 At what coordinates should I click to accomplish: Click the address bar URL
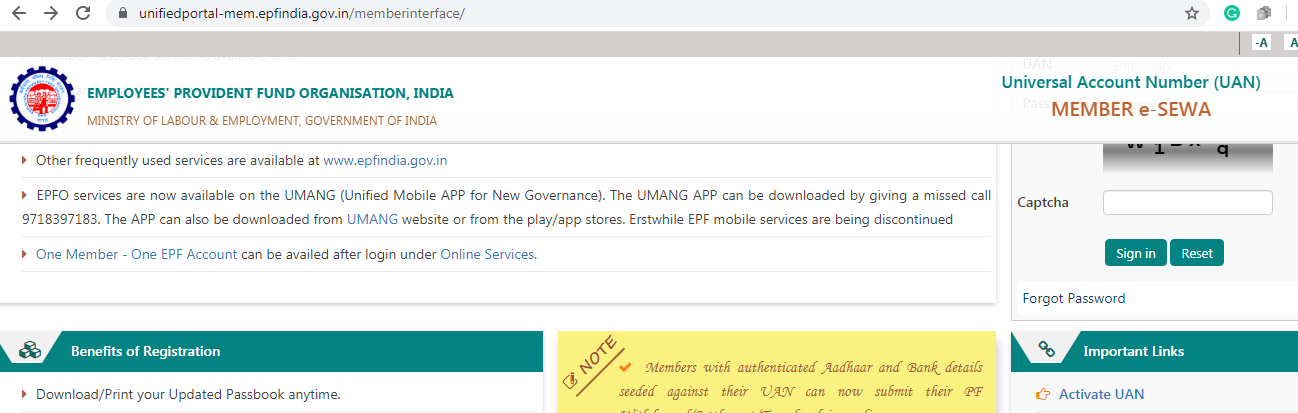(x=300, y=14)
